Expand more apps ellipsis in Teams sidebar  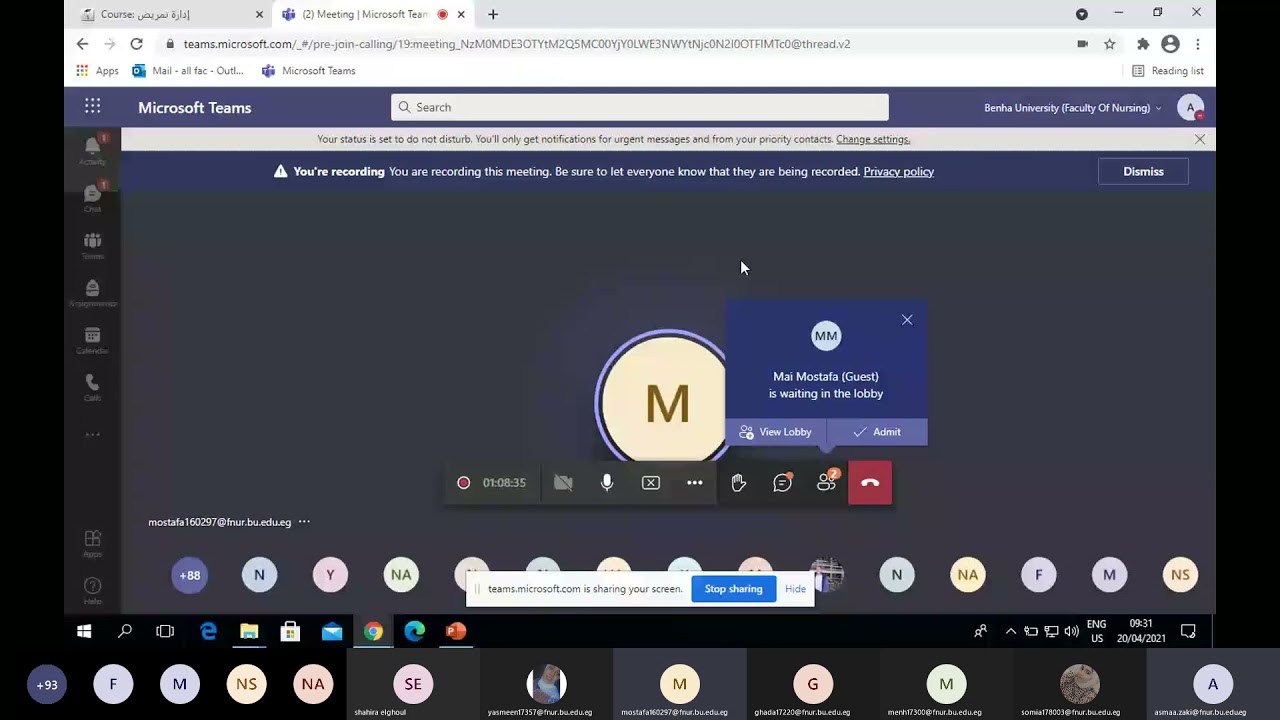[x=92, y=434]
